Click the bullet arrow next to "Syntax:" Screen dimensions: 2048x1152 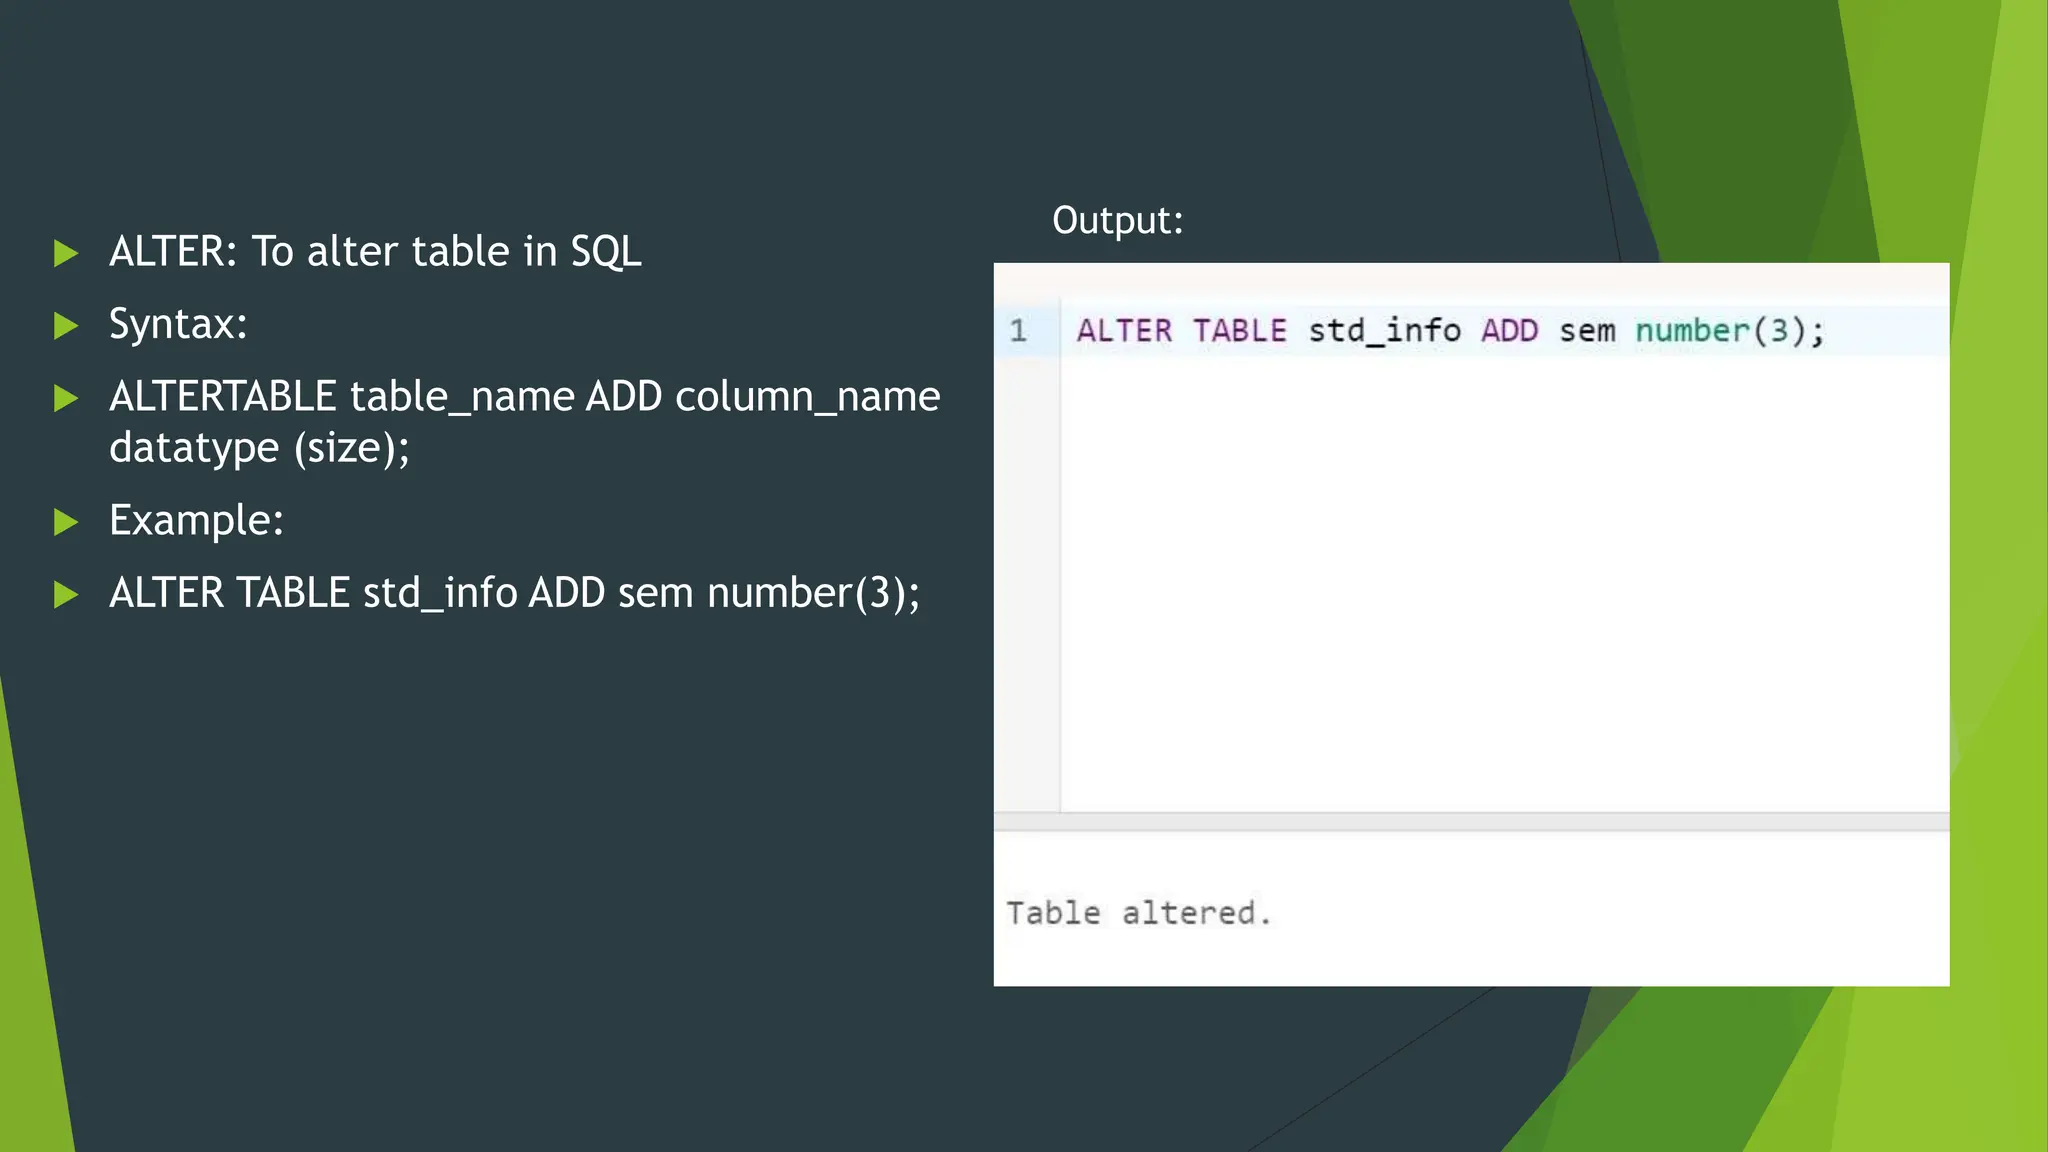[66, 326]
